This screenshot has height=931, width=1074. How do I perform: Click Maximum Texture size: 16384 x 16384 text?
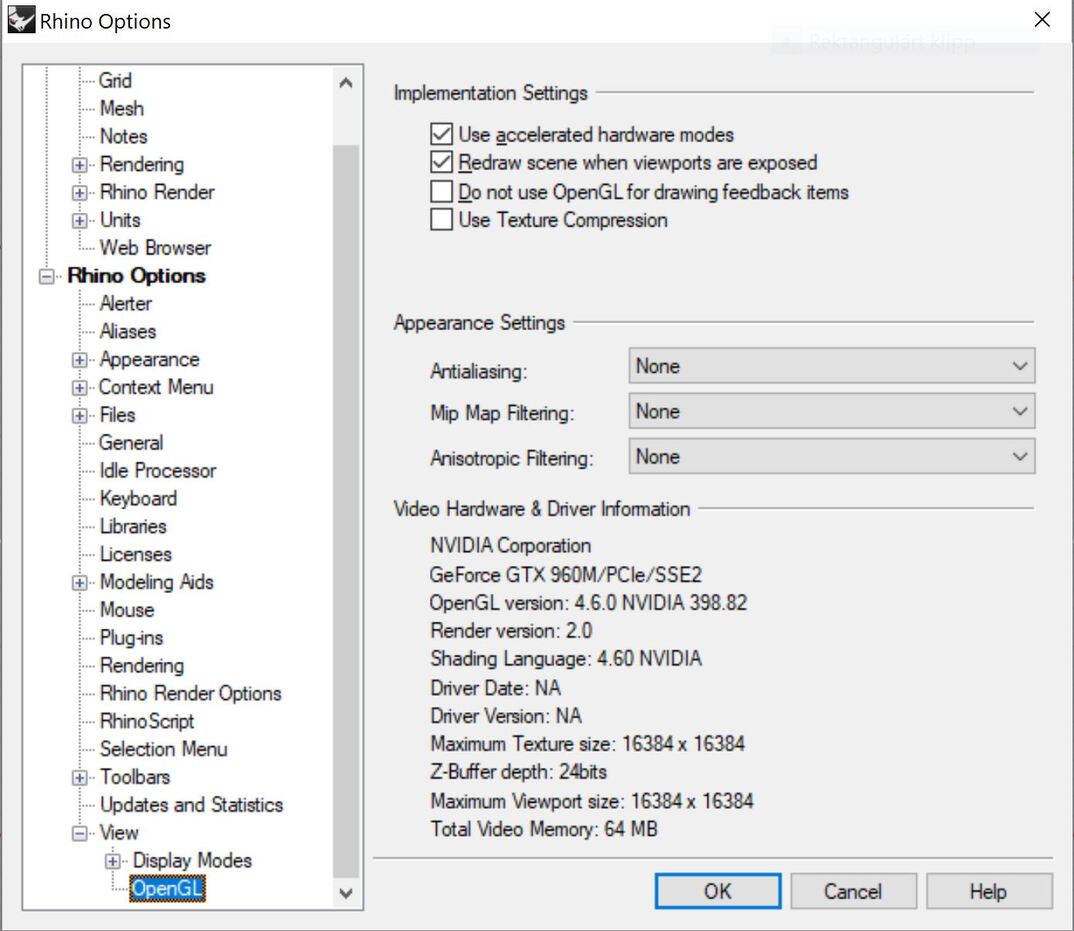coord(587,743)
